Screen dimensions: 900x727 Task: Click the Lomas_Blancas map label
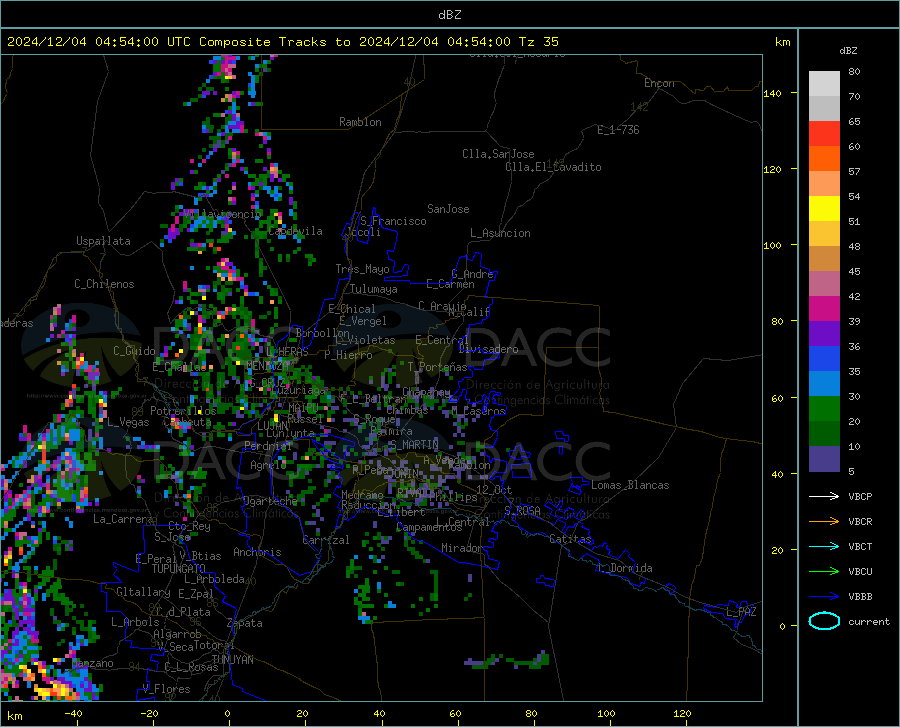click(630, 485)
